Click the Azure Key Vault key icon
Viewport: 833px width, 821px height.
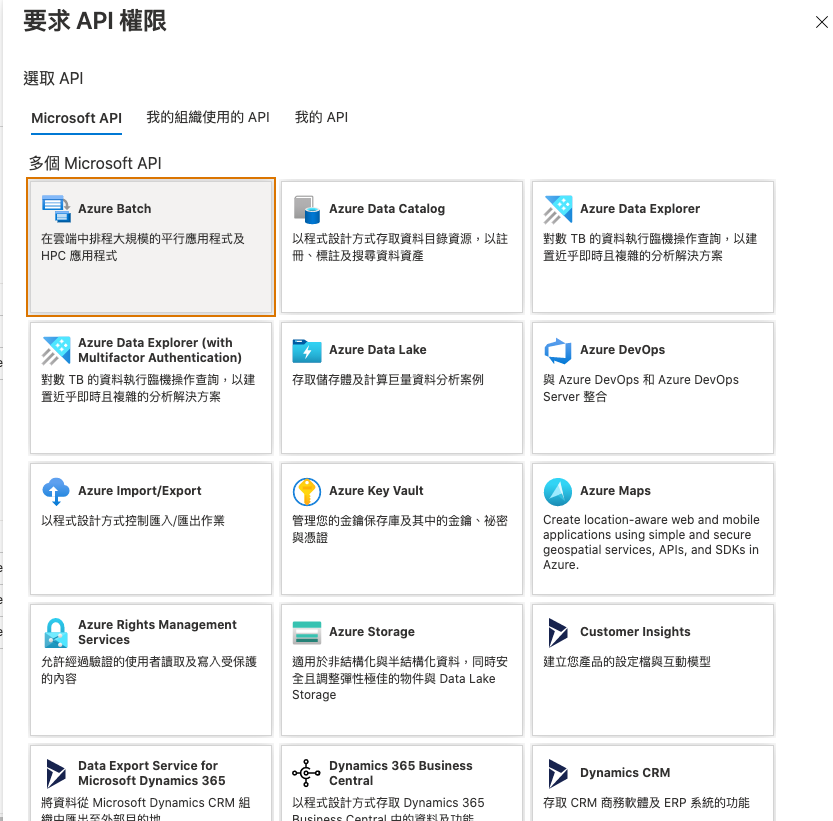307,492
